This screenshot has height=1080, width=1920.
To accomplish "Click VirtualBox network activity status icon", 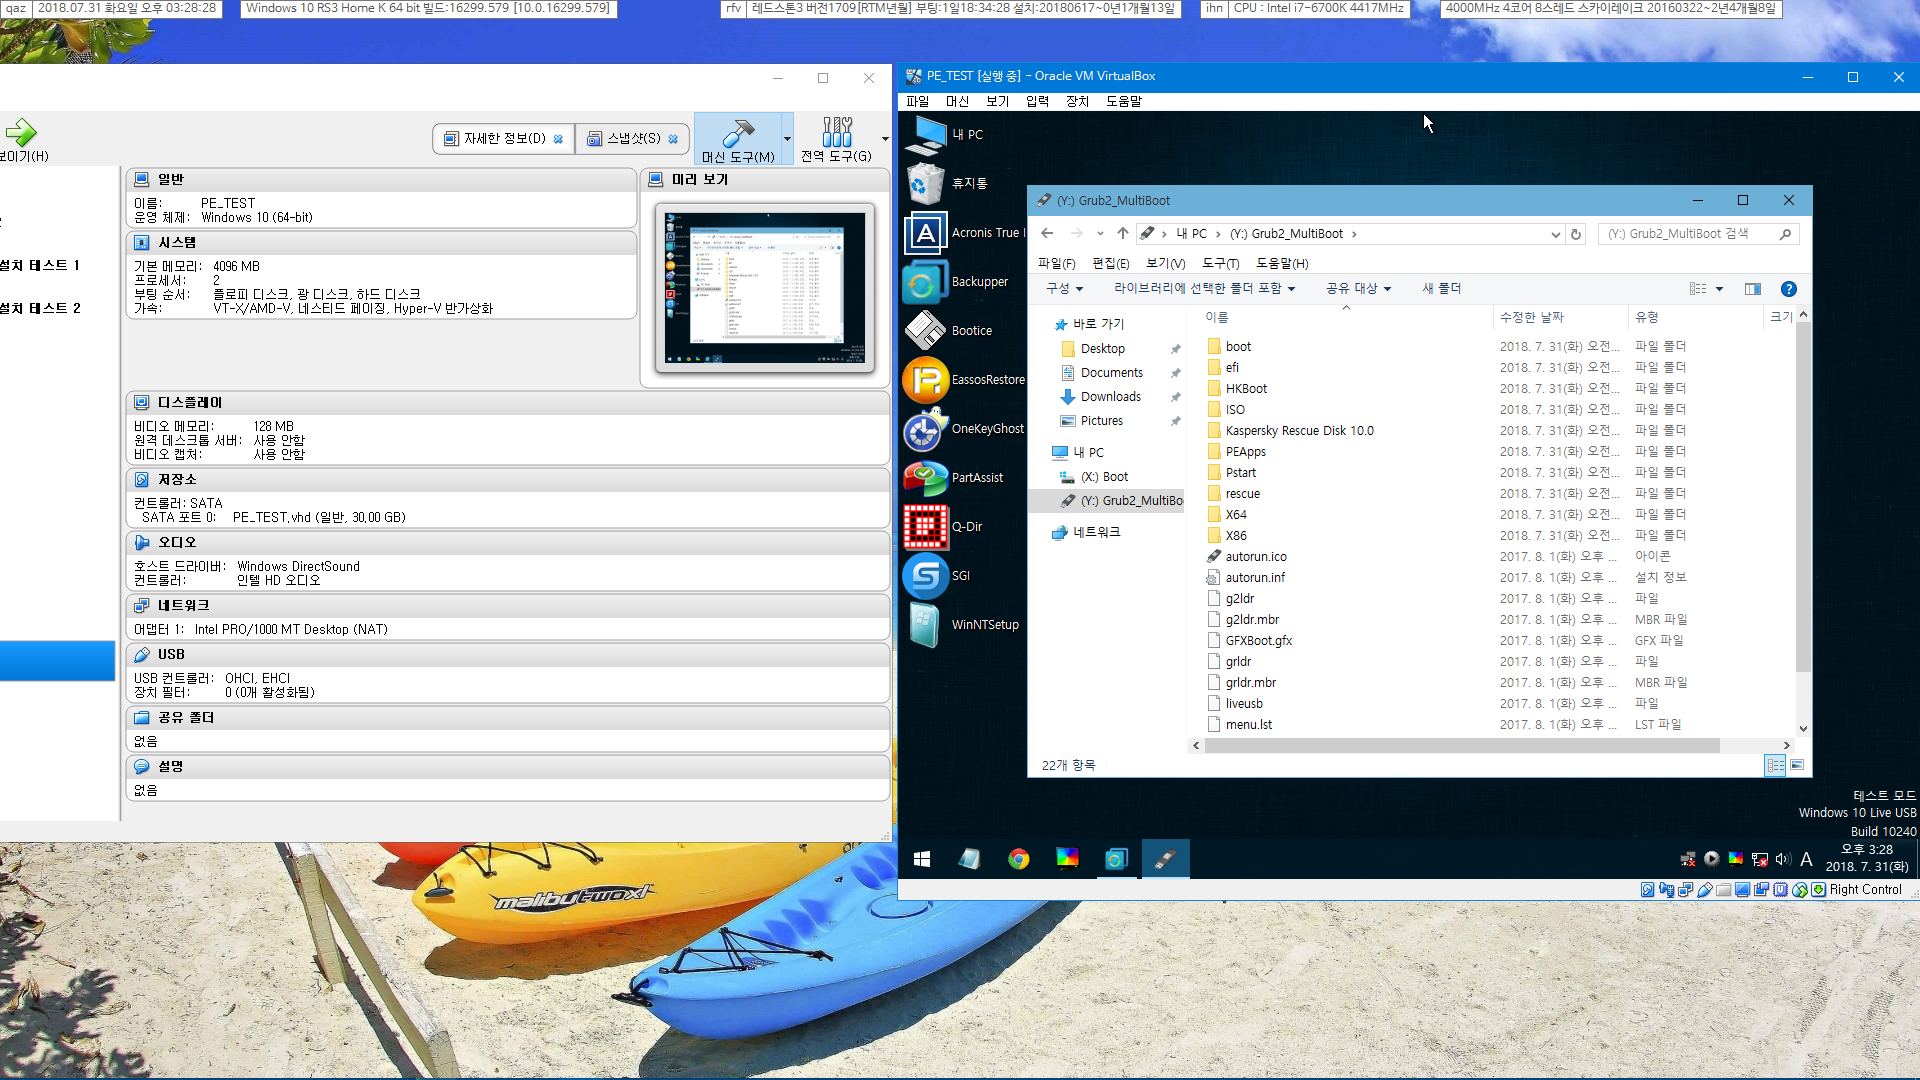I will [x=1686, y=890].
